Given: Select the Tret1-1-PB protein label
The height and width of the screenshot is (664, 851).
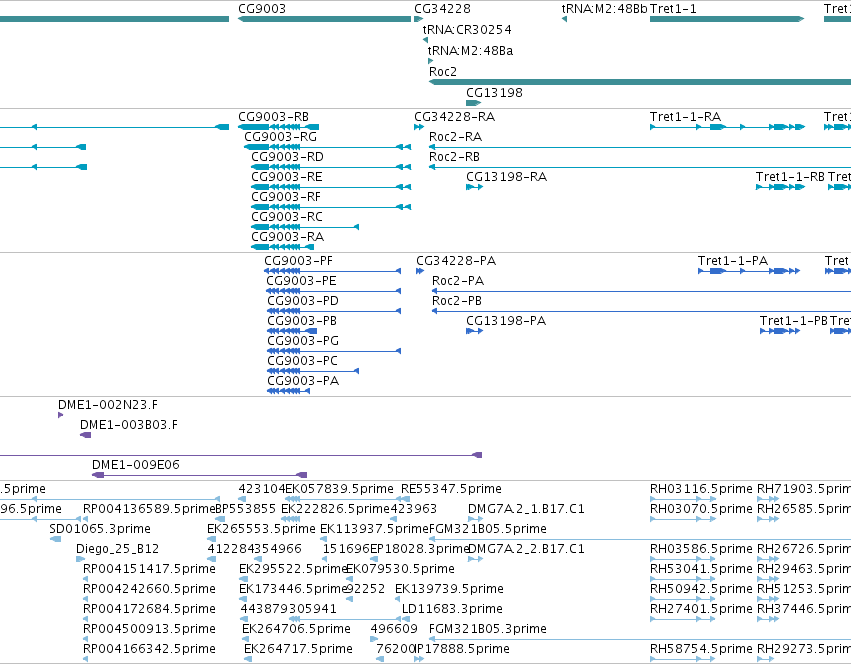Looking at the screenshot, I should [x=793, y=321].
